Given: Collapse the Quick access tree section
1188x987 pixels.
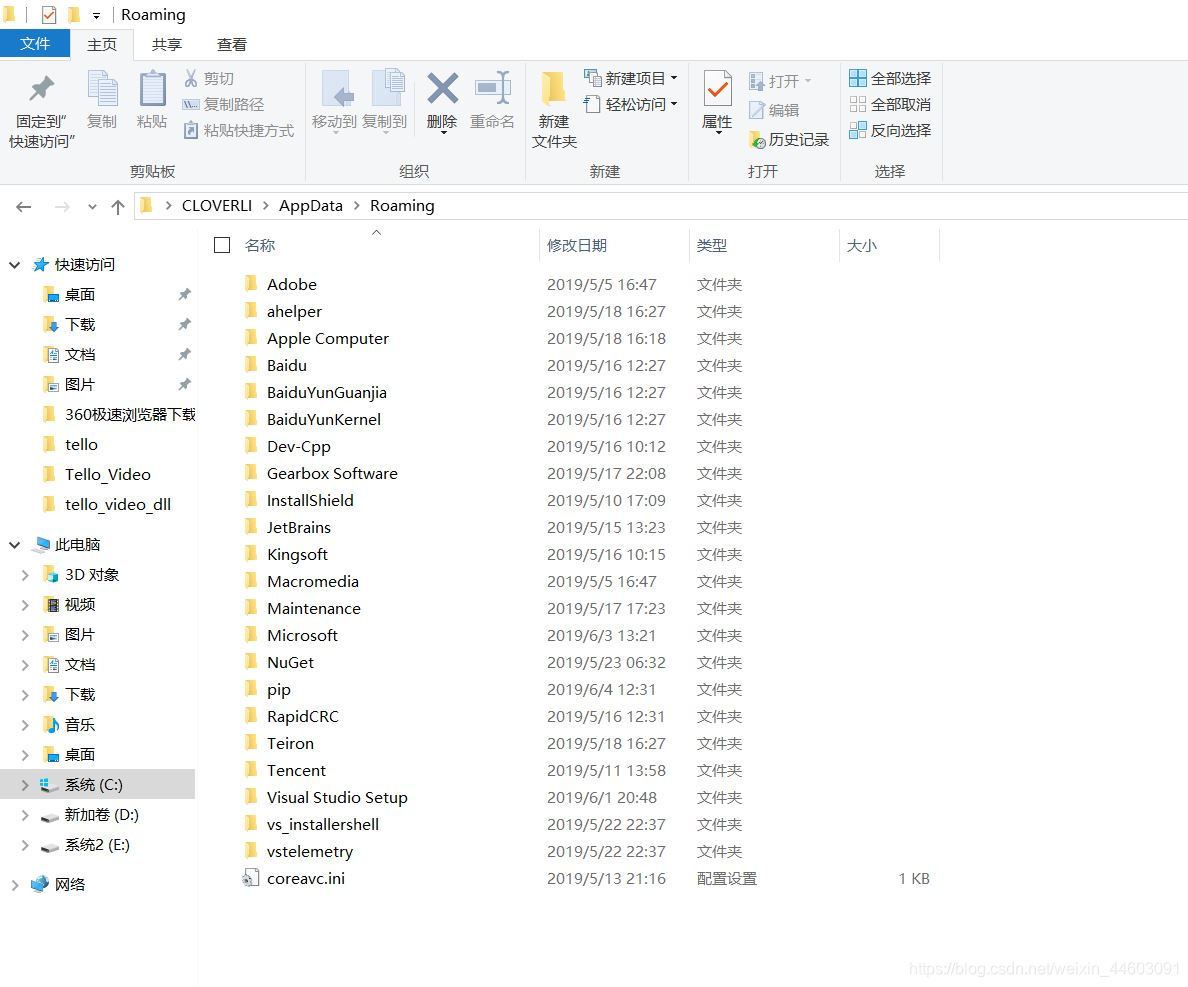Looking at the screenshot, I should 14,264.
